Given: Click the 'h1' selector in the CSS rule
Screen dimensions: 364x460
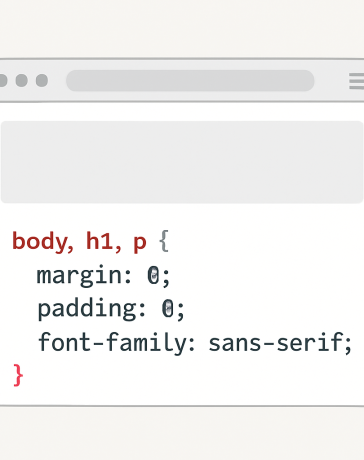Looking at the screenshot, I should pos(99,241).
